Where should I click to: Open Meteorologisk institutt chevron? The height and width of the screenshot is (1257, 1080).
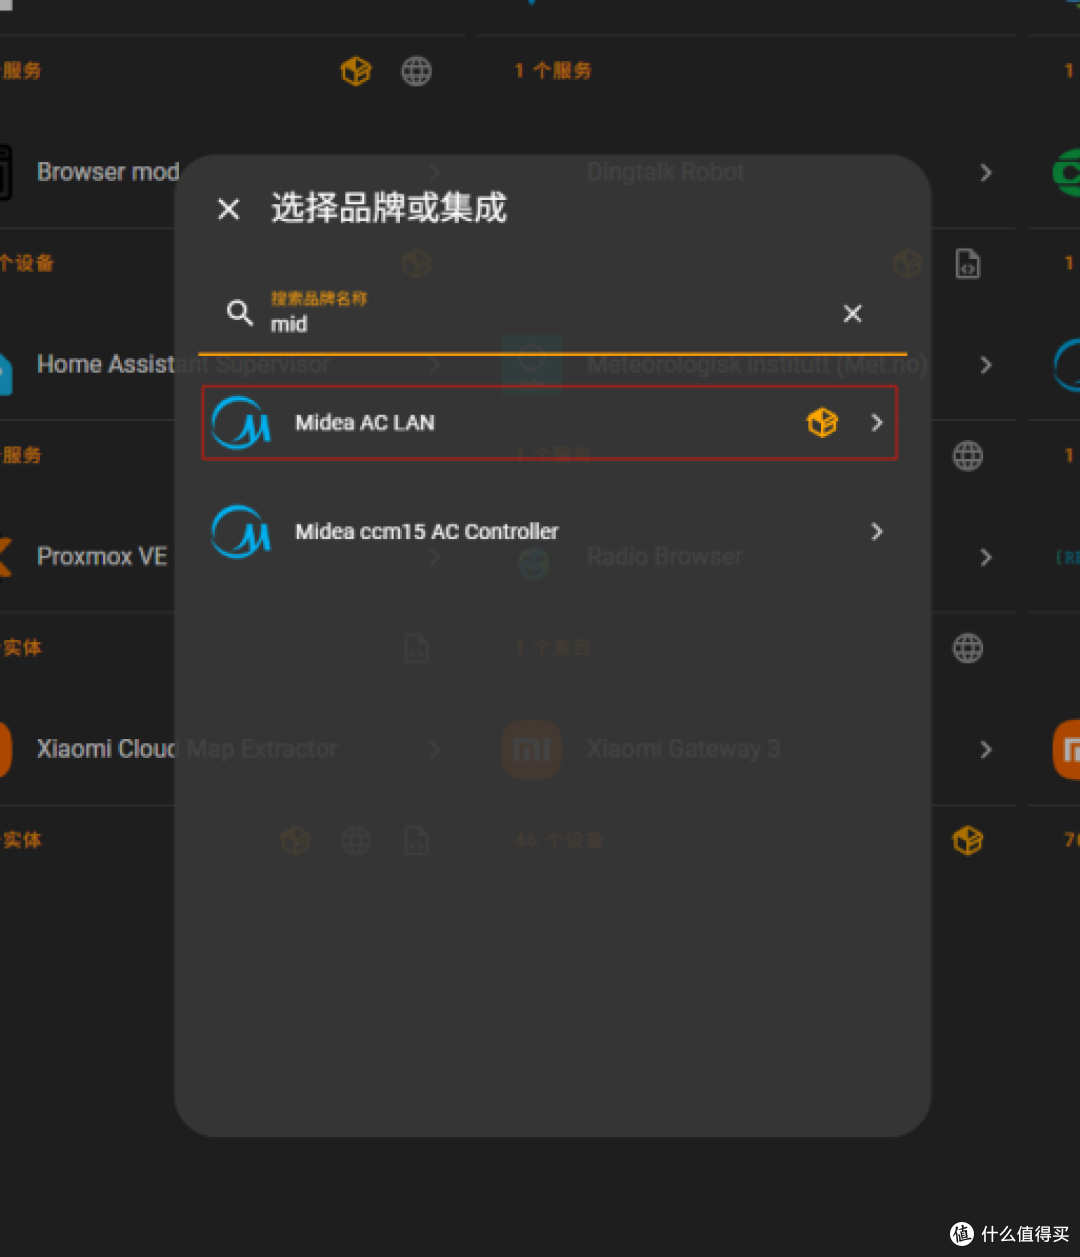click(986, 364)
